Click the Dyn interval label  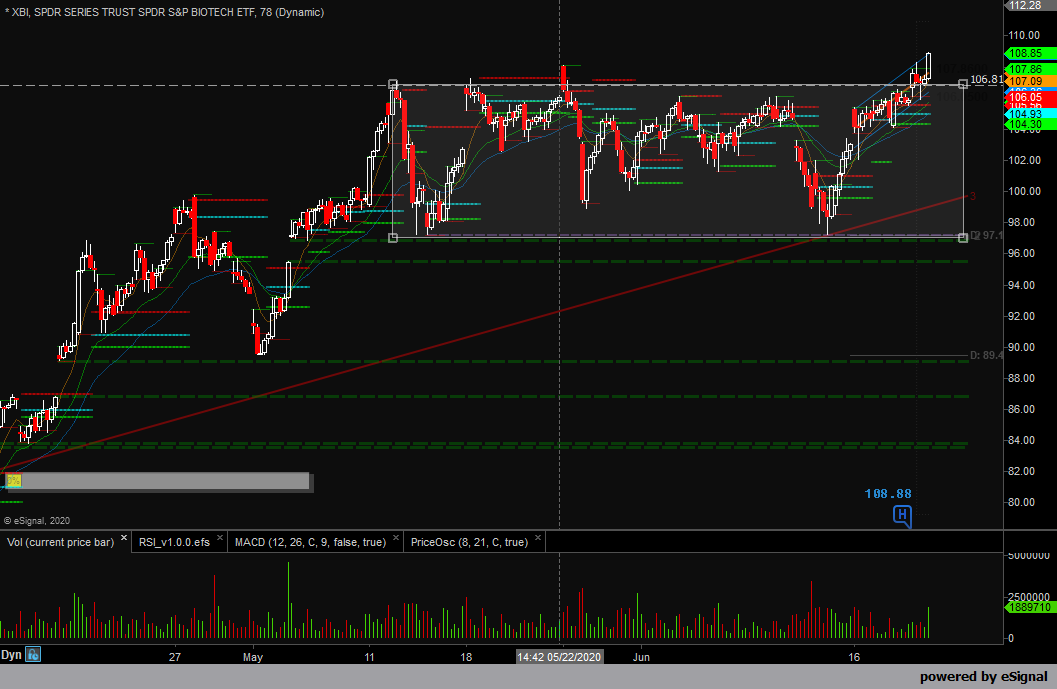click(x=11, y=655)
